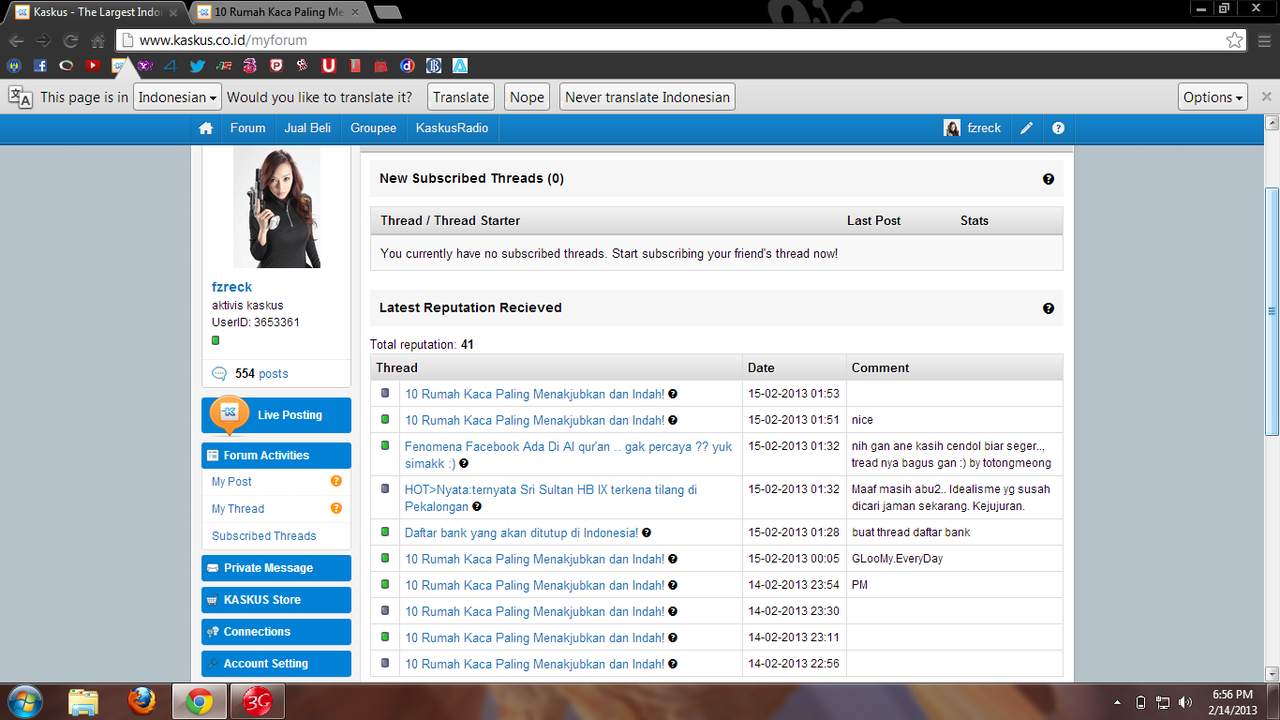Open 'HOT>Nyata:ternyata Sri Sultan HB IX' thread

551,498
